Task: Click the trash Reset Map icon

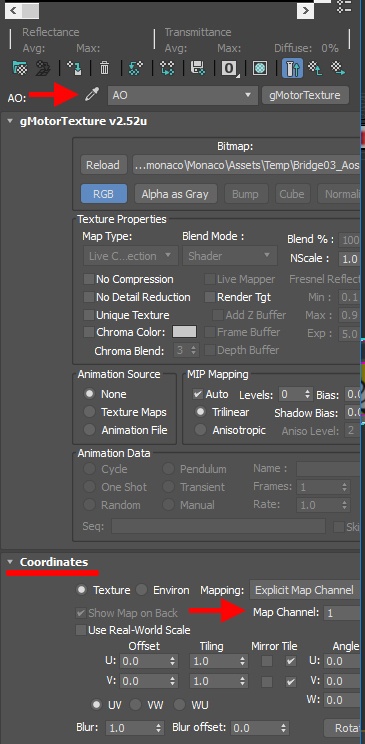Action: 104,68
